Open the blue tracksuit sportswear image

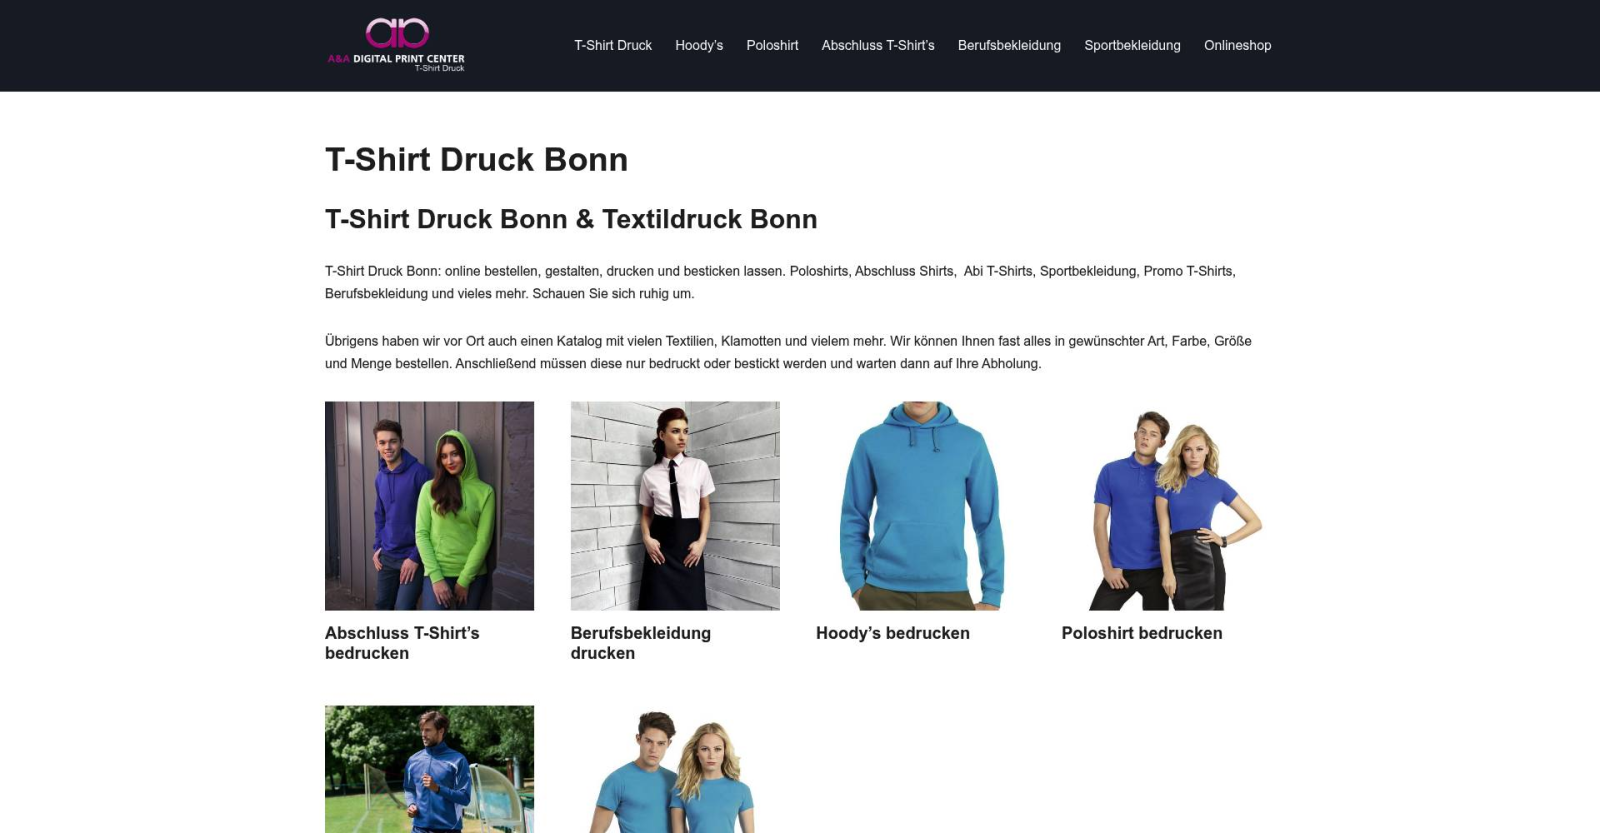[x=429, y=768]
